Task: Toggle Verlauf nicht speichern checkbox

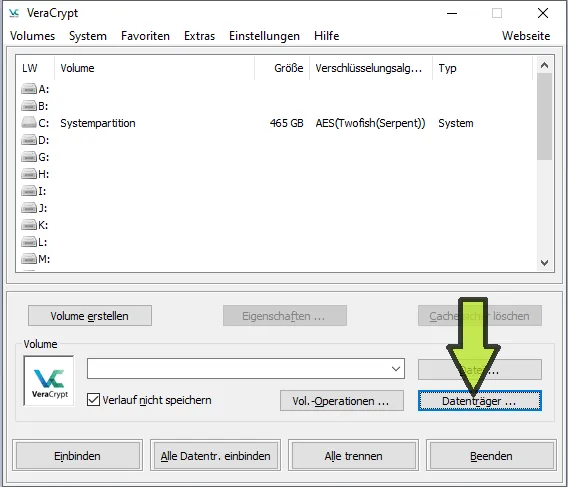Action: click(93, 400)
